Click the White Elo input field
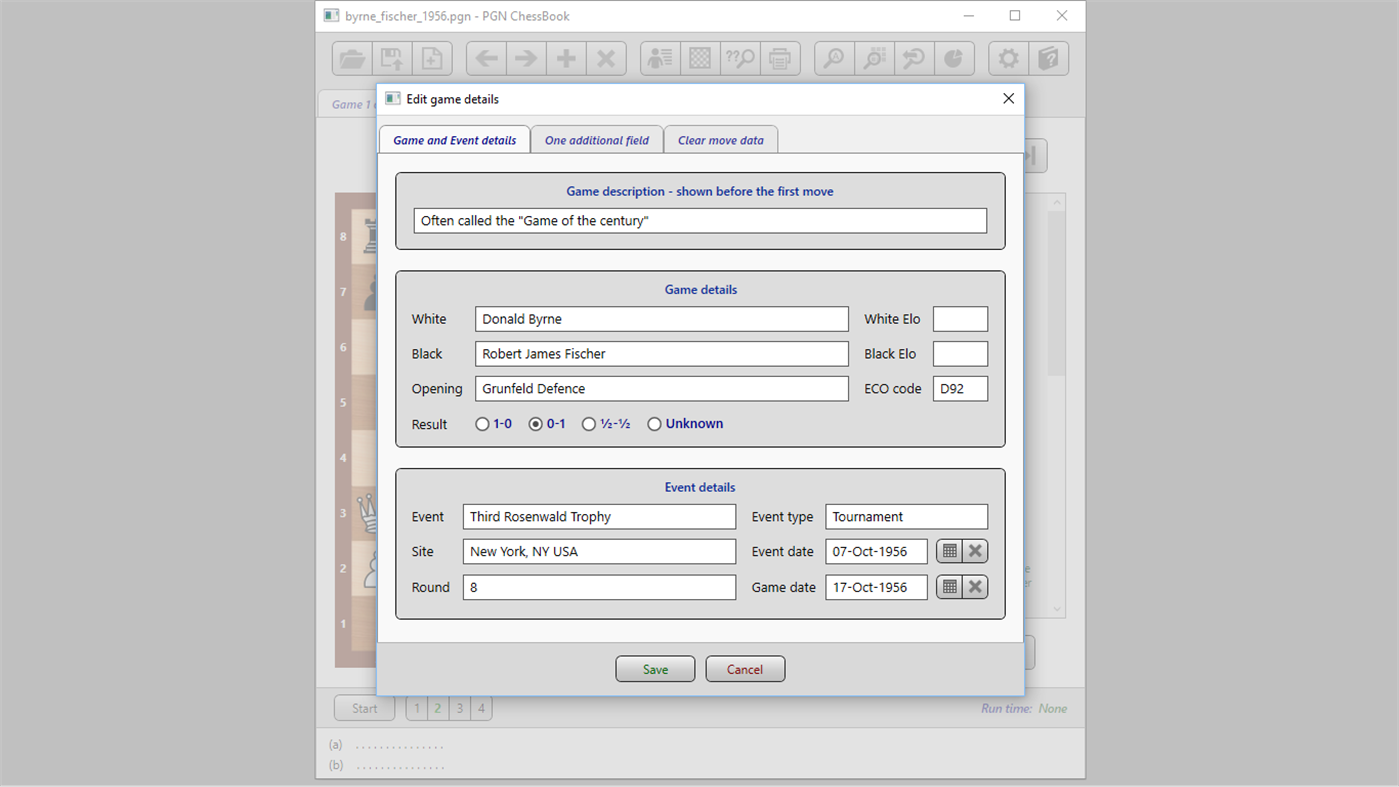This screenshot has height=787, width=1399. click(x=959, y=318)
